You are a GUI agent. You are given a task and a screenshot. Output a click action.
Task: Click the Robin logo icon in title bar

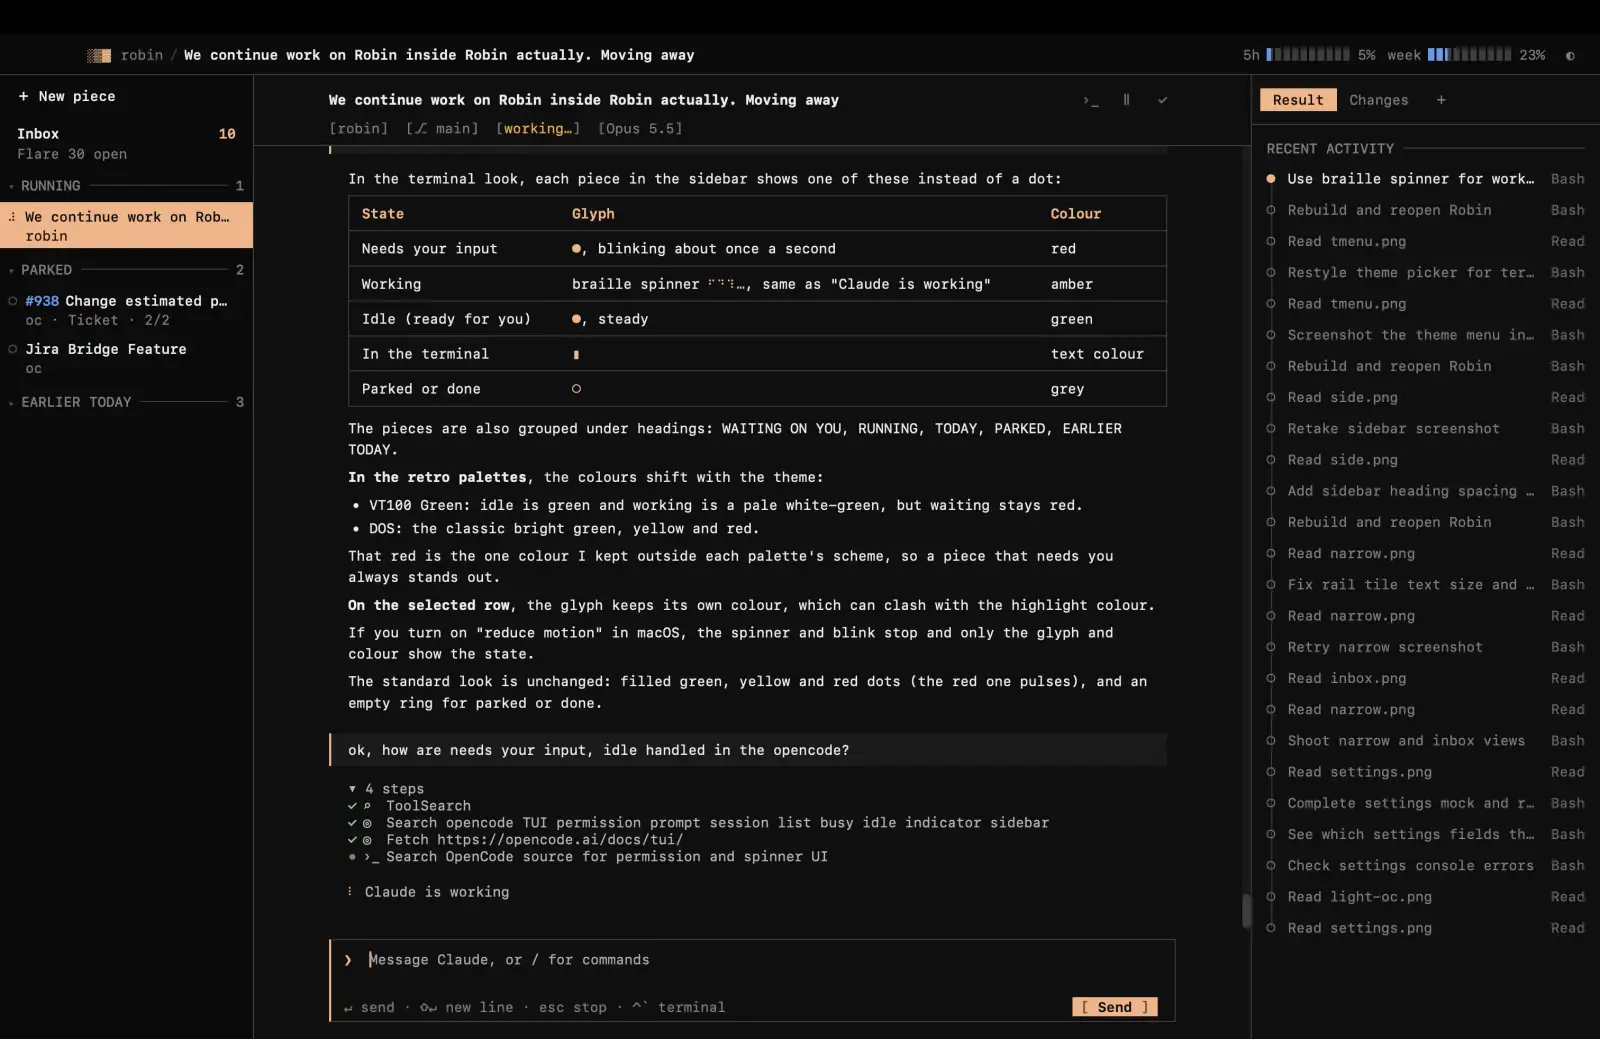pyautogui.click(x=99, y=56)
